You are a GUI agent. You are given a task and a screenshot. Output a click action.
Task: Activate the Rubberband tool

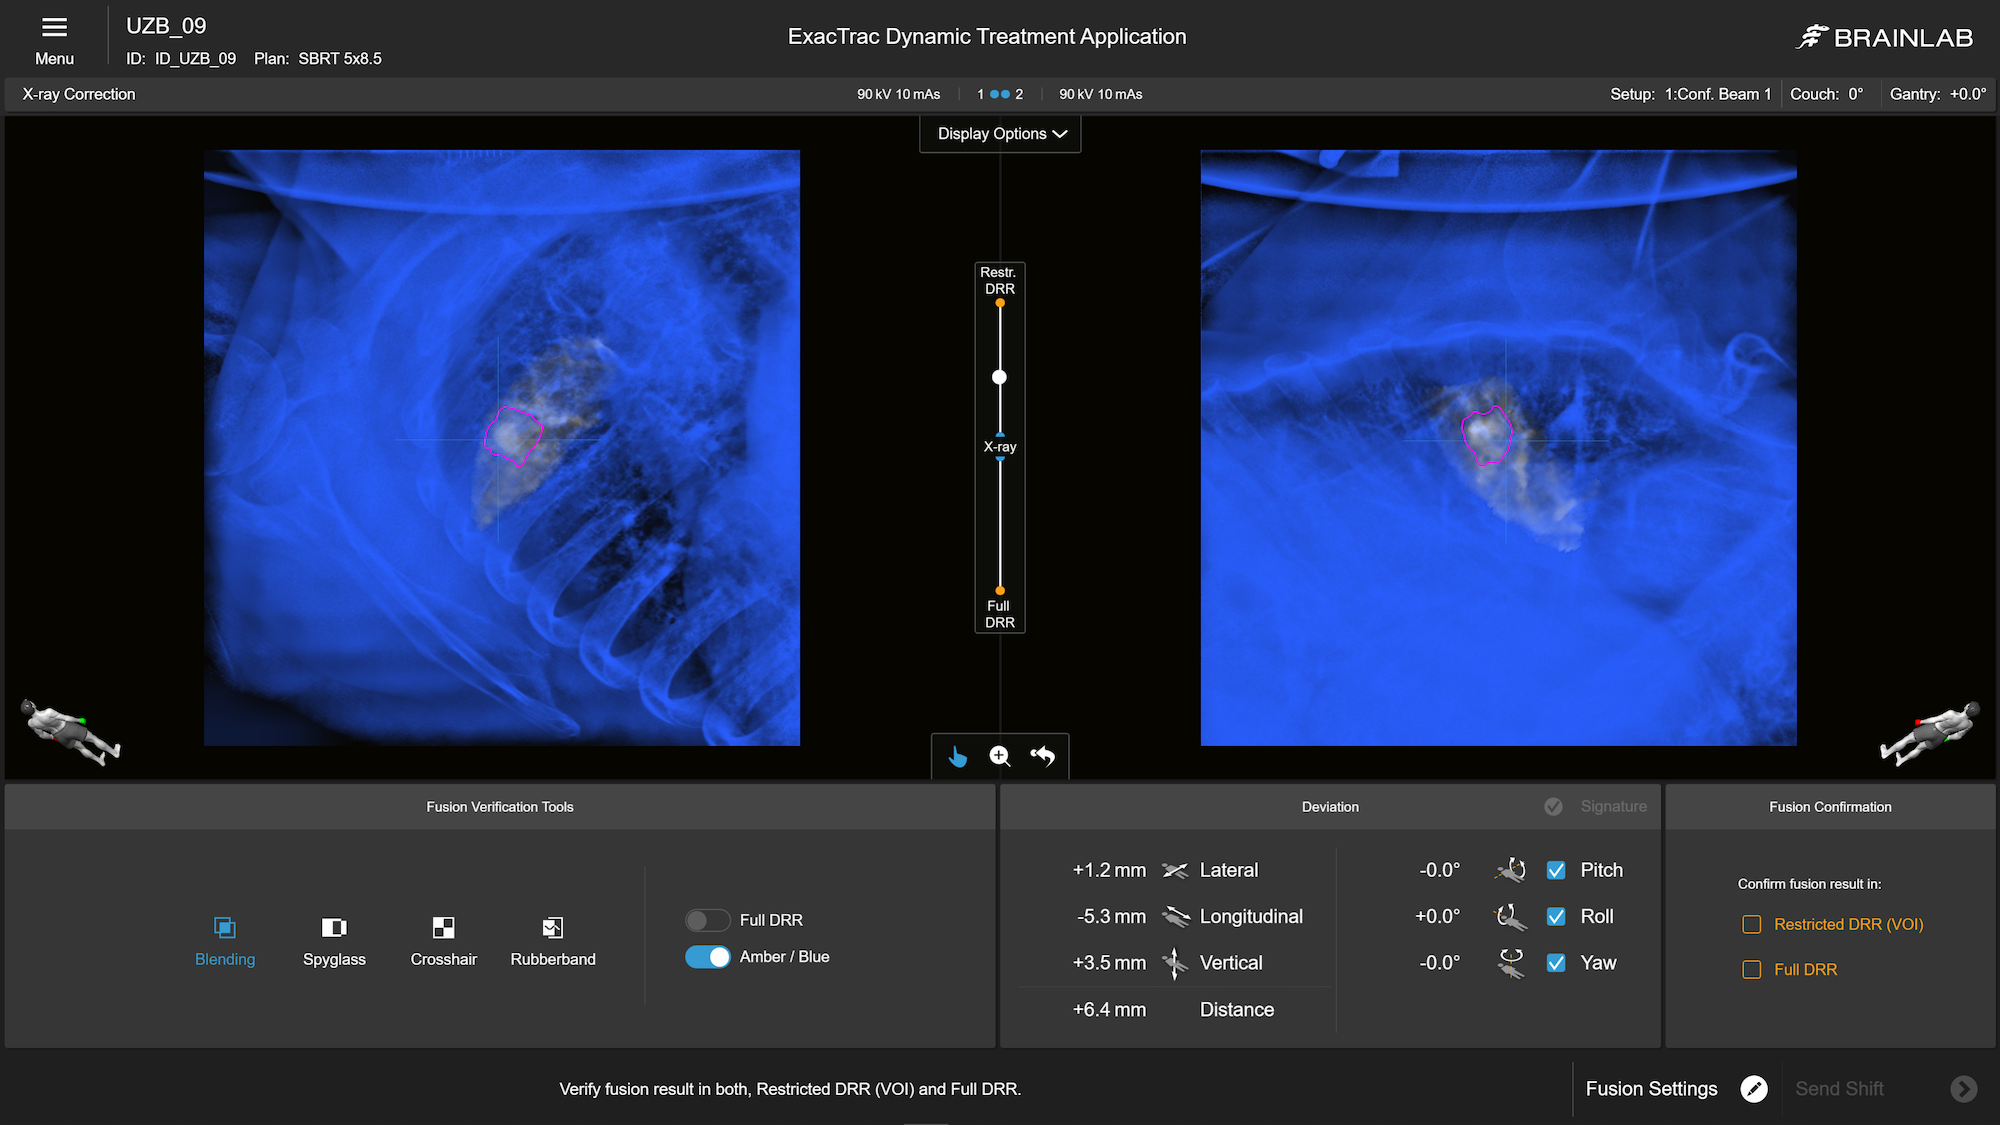click(x=553, y=942)
